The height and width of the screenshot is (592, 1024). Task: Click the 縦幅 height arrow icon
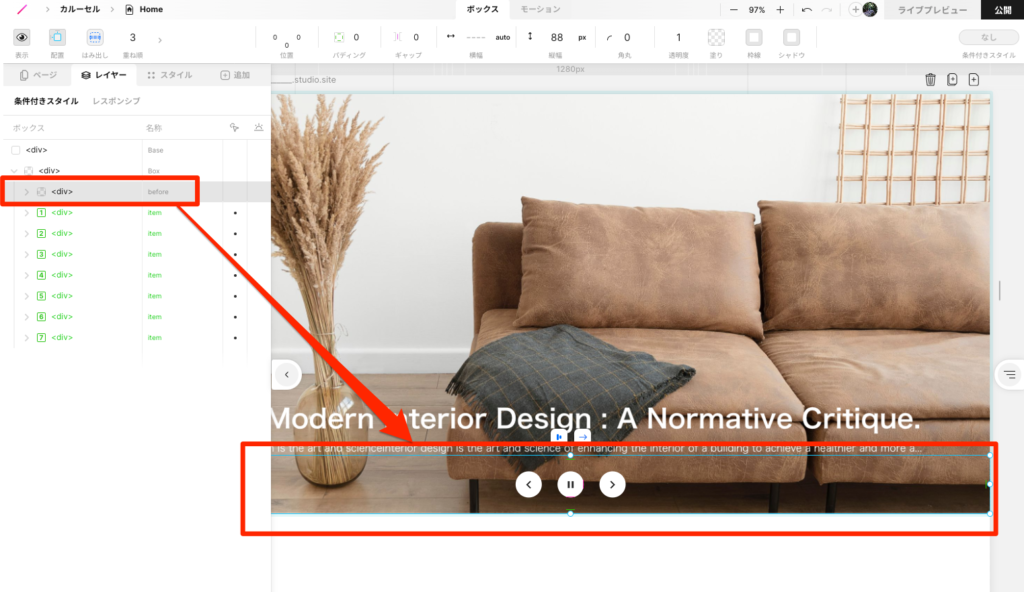click(530, 37)
